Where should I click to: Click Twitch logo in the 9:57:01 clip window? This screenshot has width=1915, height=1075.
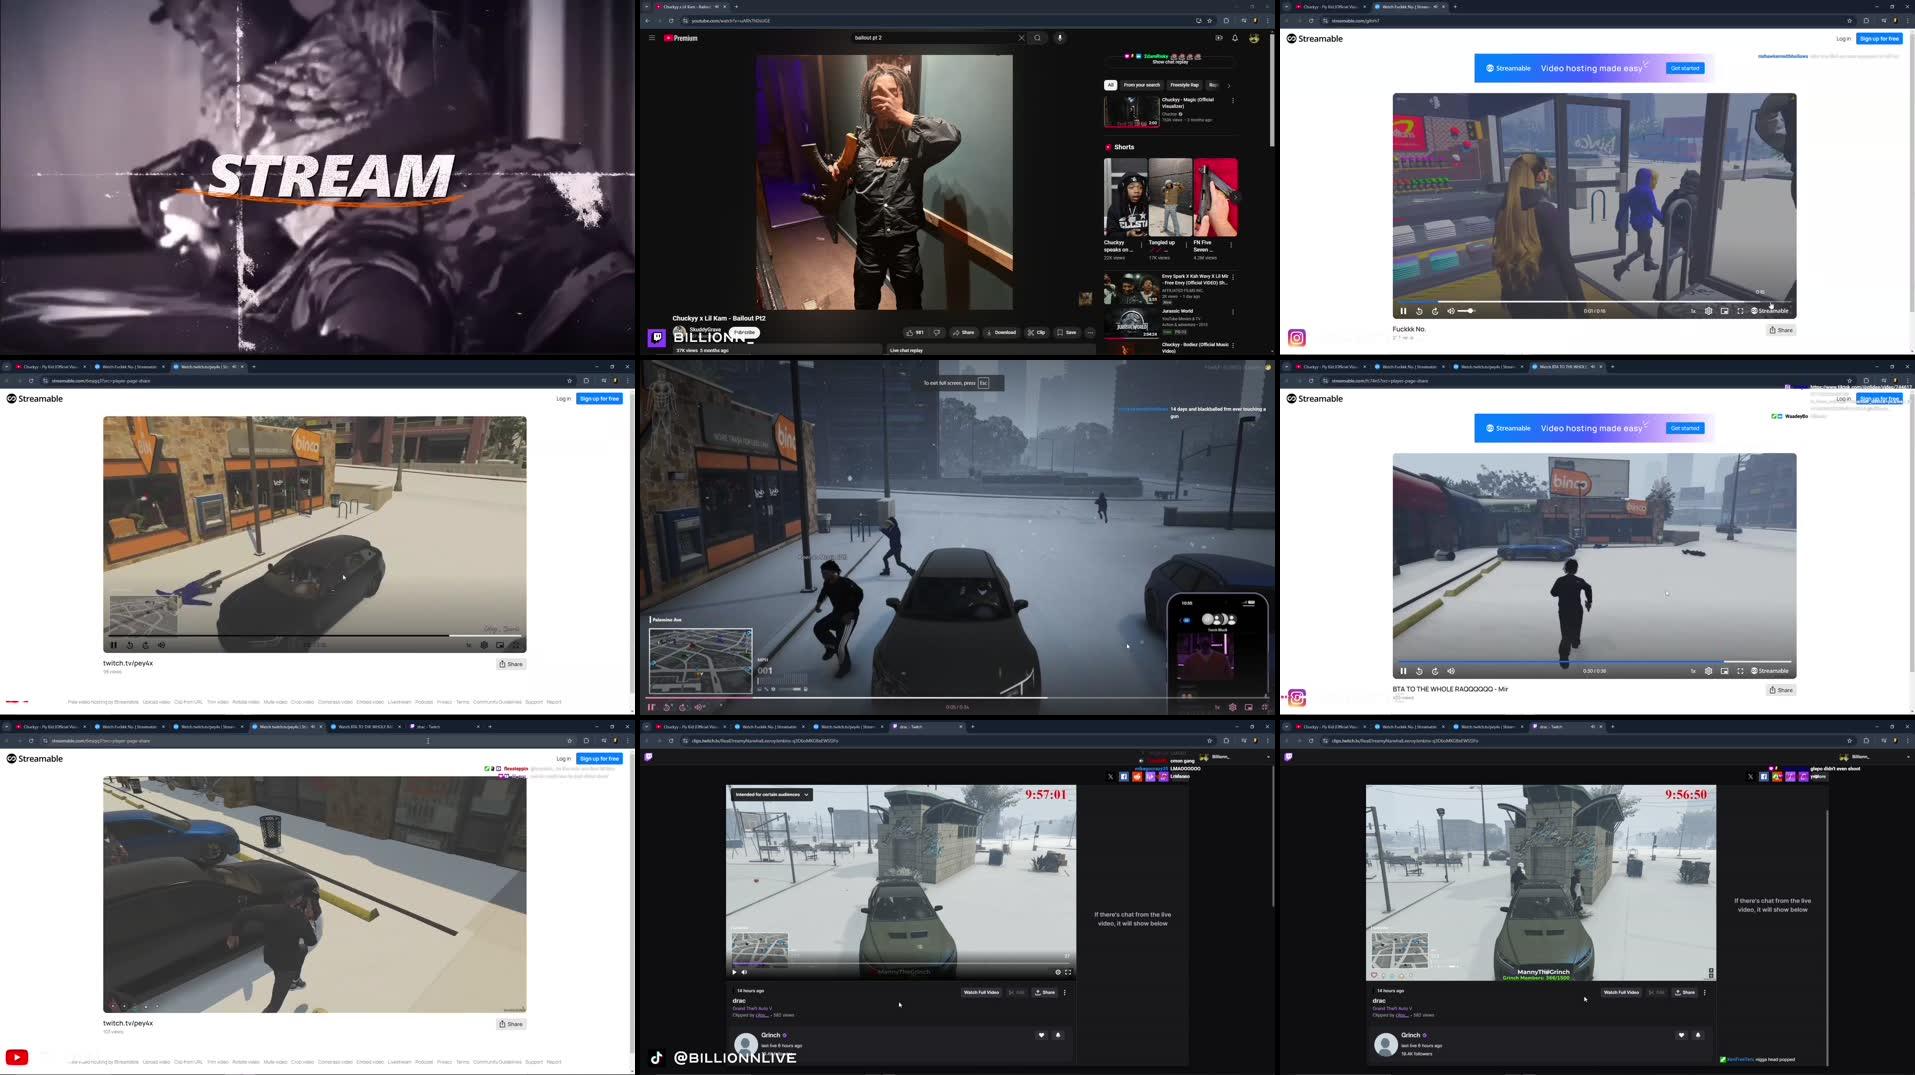[648, 757]
